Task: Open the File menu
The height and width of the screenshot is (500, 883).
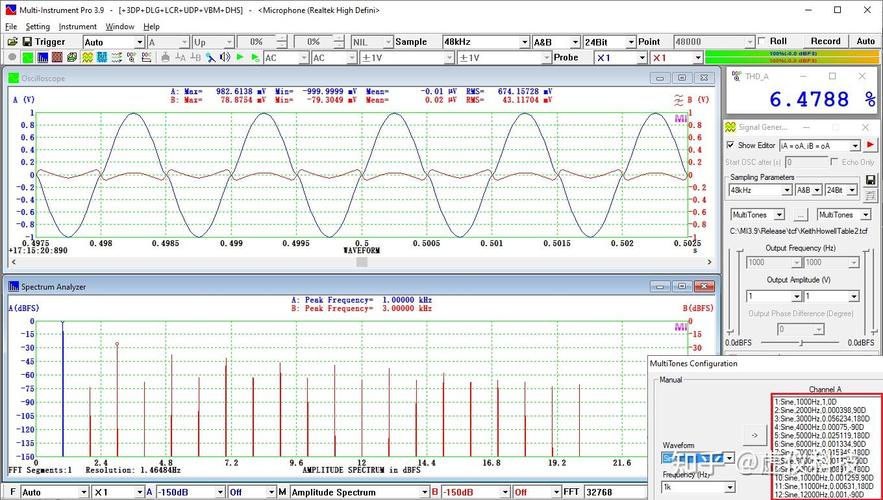Action: 11,26
